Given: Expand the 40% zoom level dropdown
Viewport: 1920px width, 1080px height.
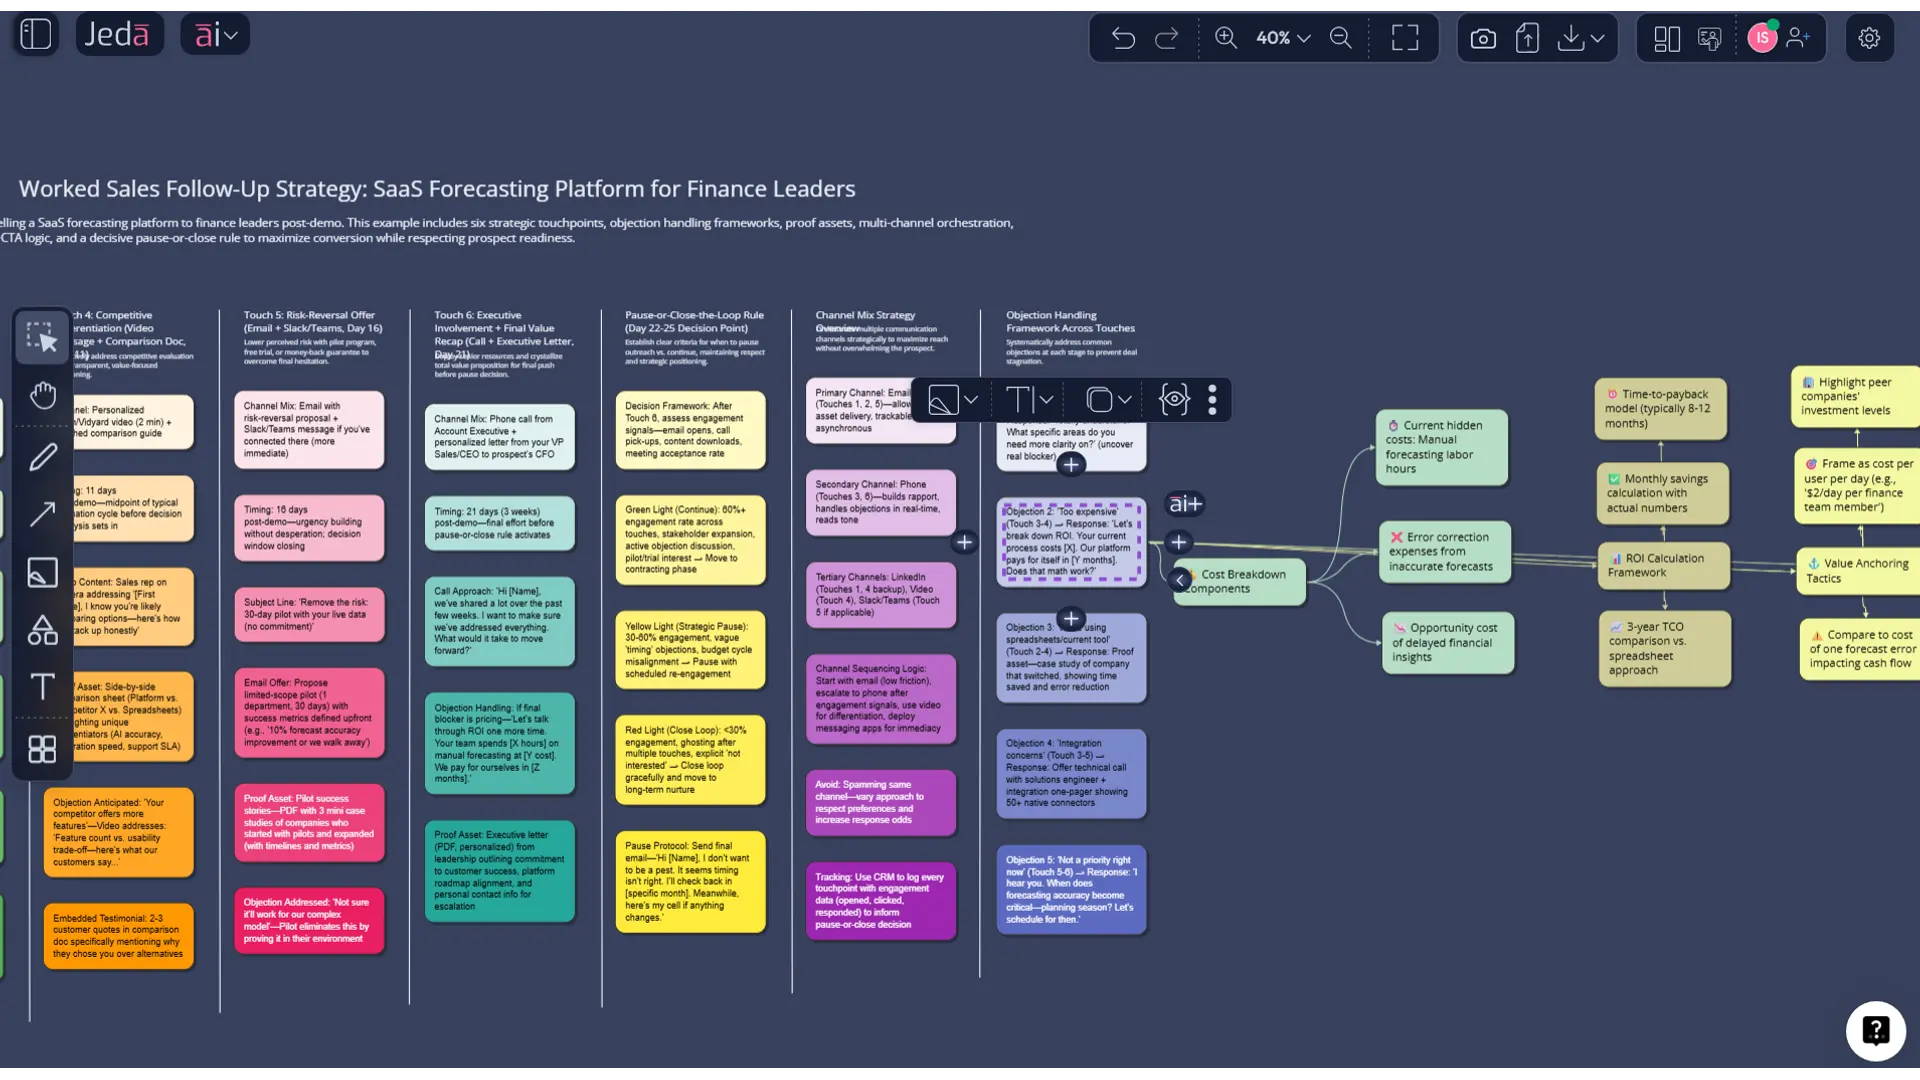Looking at the screenshot, I should pos(1283,38).
